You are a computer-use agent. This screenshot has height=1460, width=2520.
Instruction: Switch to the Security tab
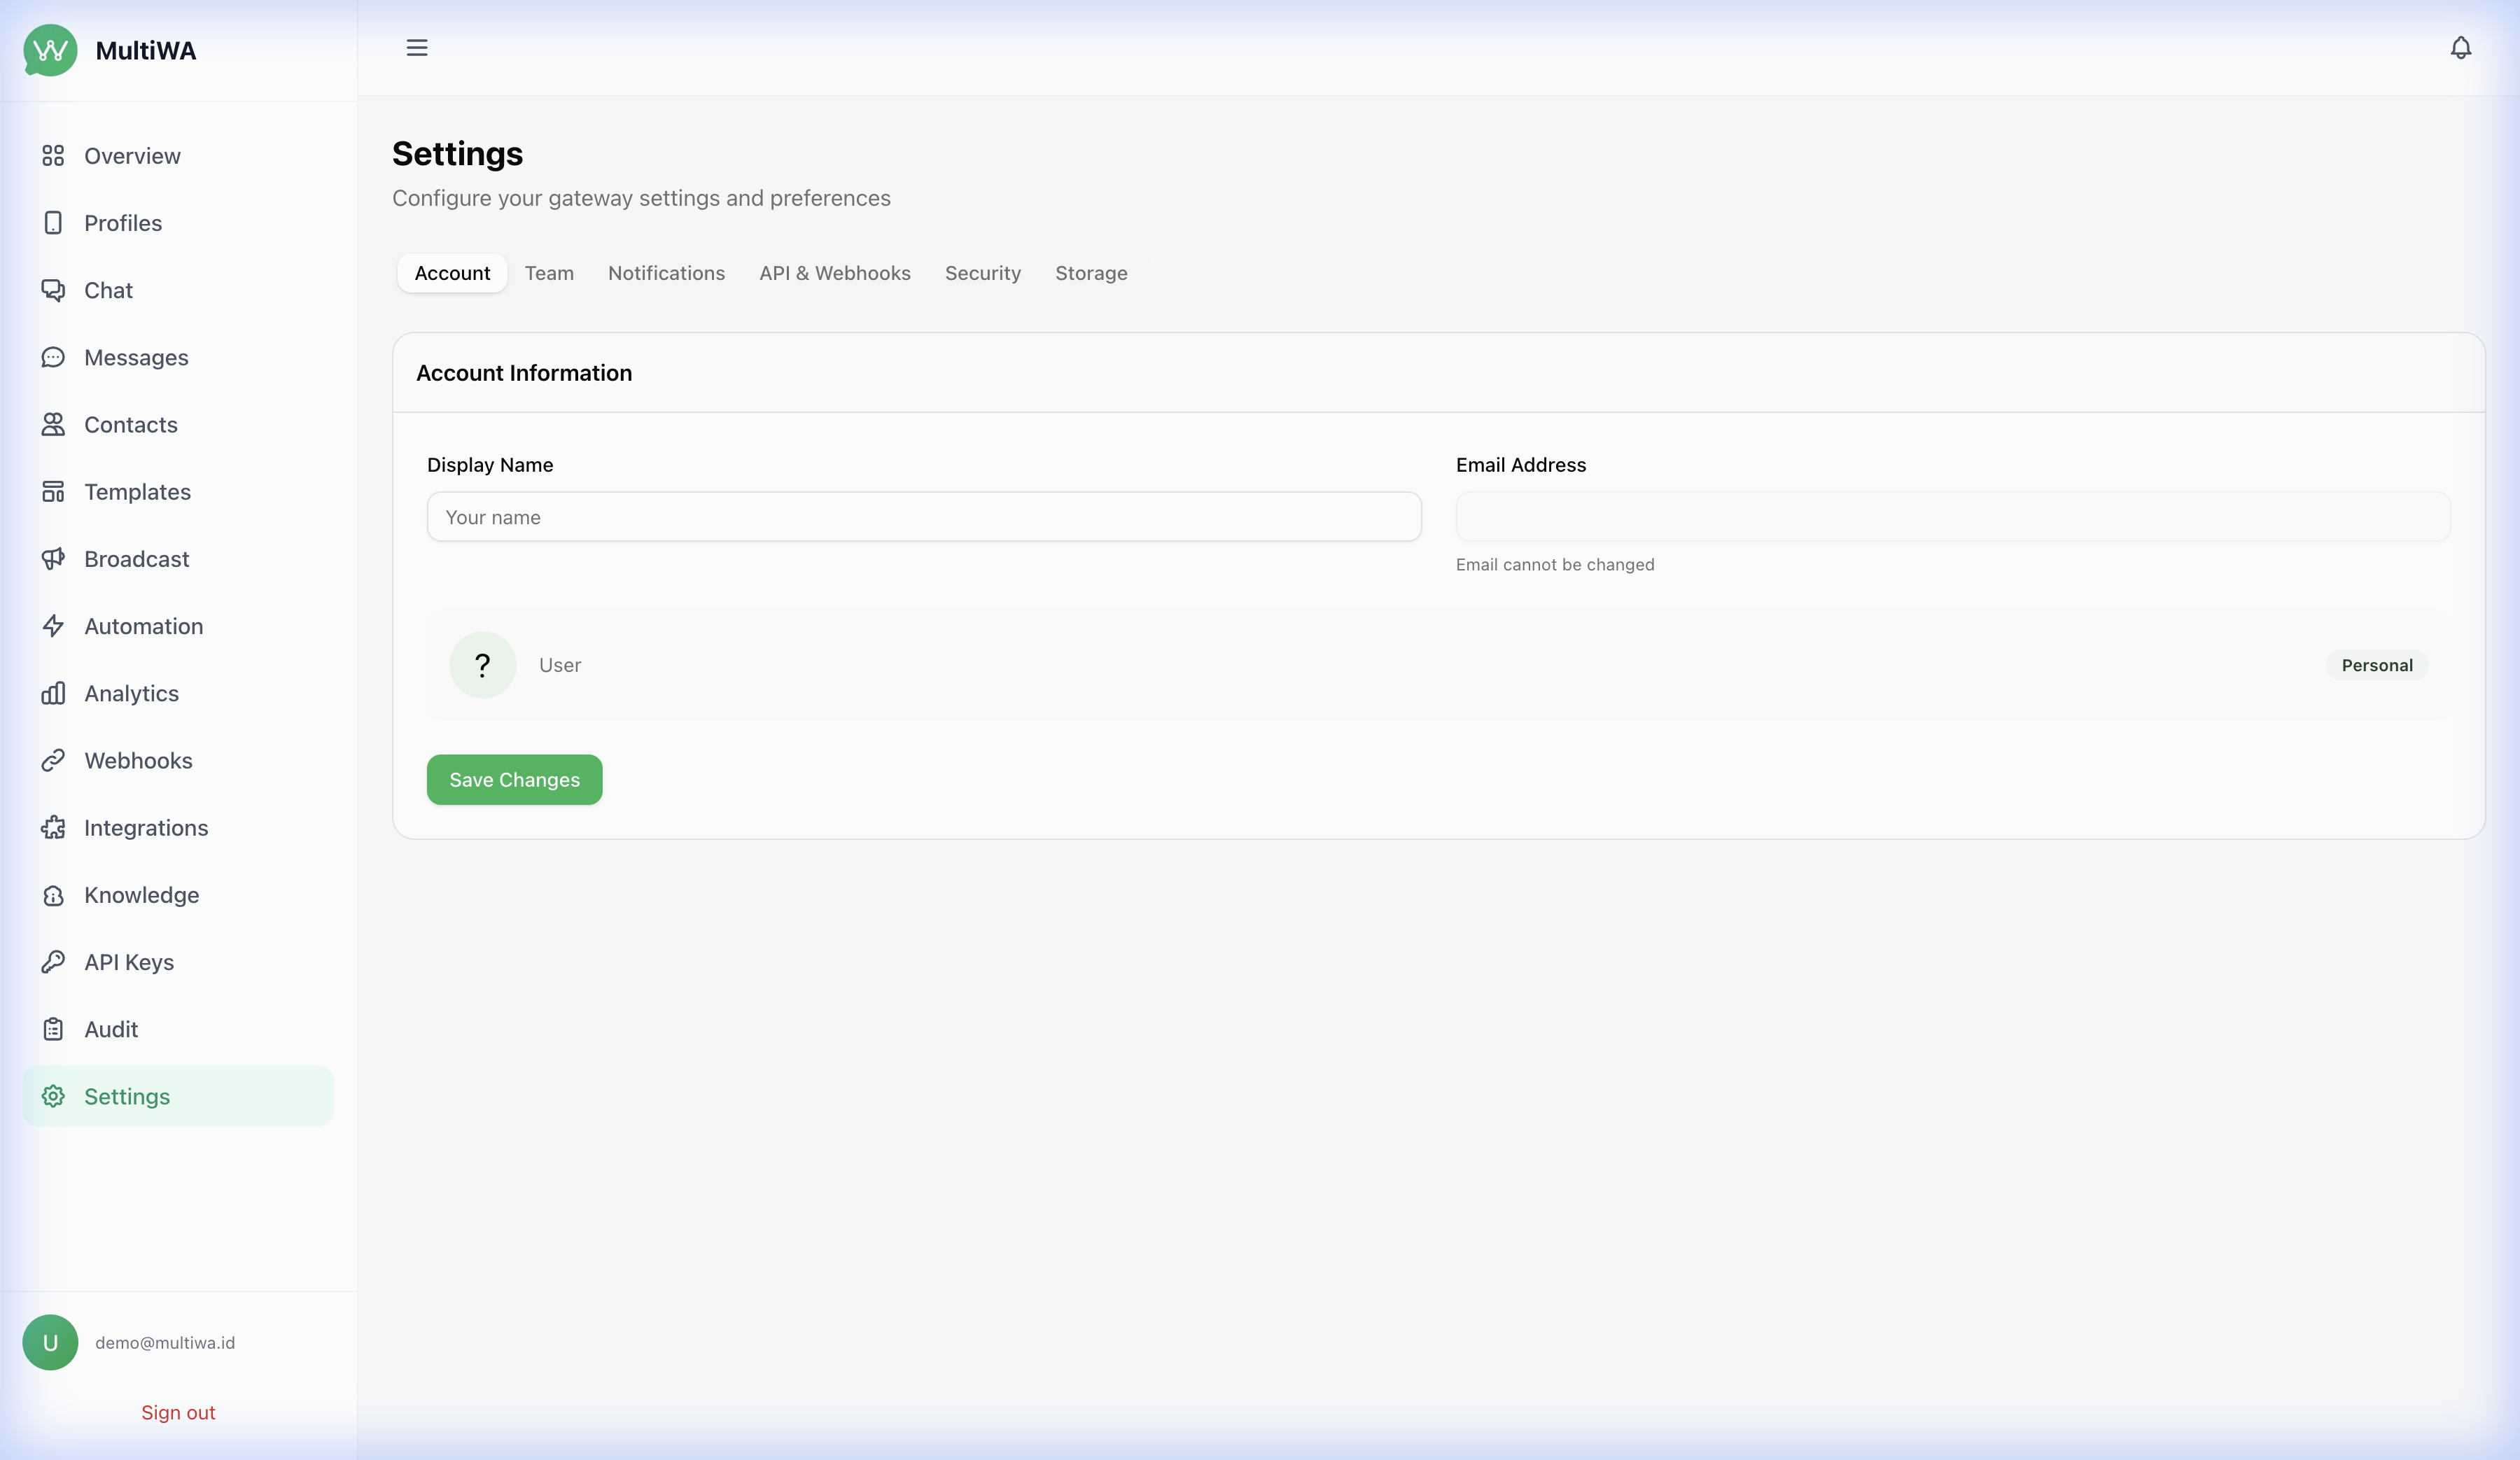pos(983,273)
